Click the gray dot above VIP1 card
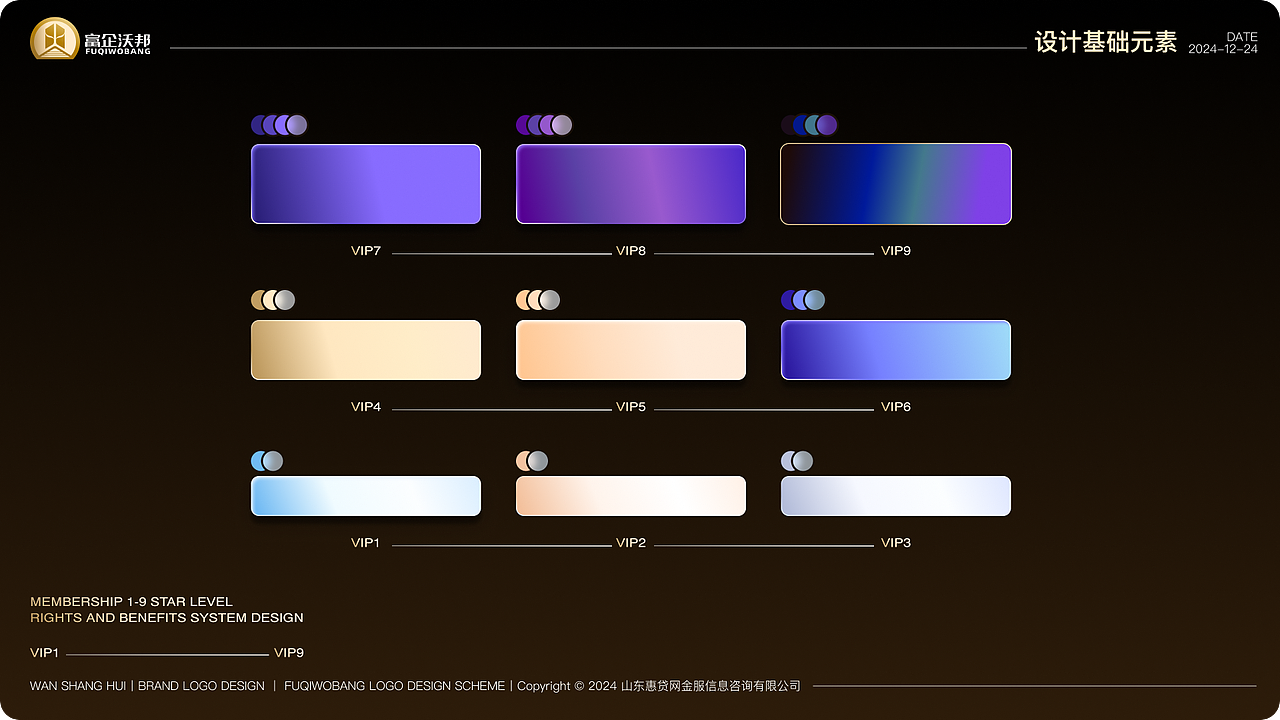This screenshot has height=720, width=1280. 273,461
